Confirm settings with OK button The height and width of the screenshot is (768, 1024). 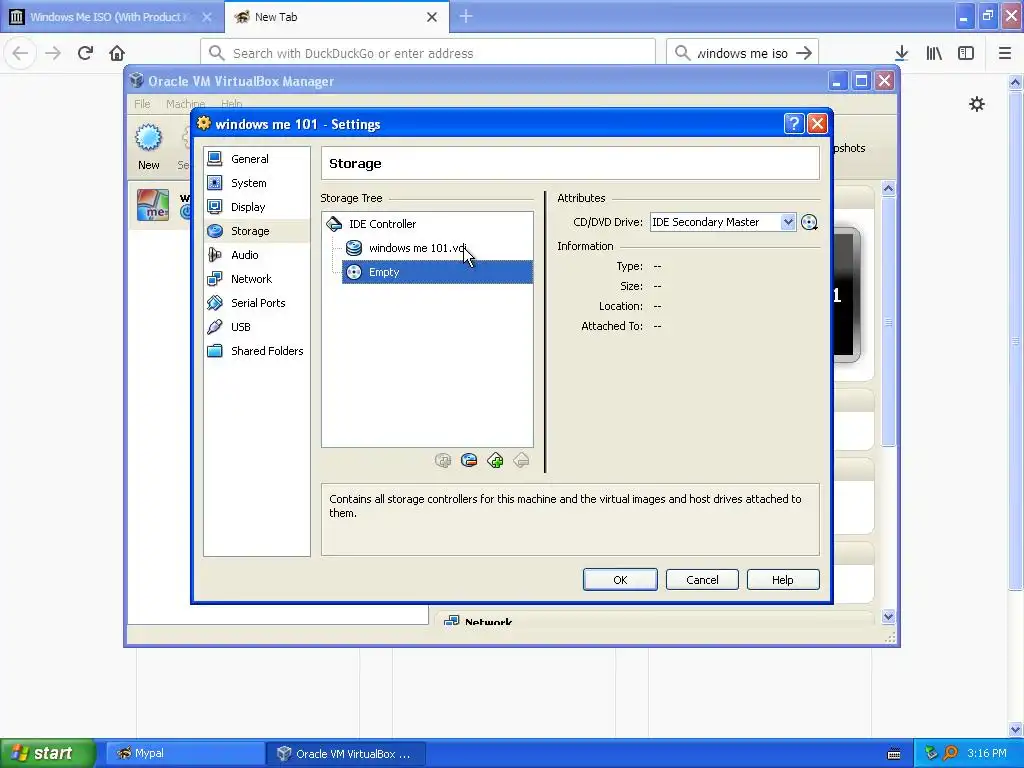tap(620, 580)
